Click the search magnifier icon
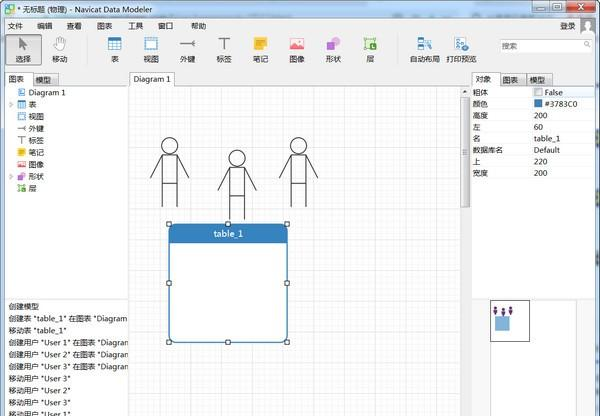Screen dimensions: 600x416 [587, 45]
